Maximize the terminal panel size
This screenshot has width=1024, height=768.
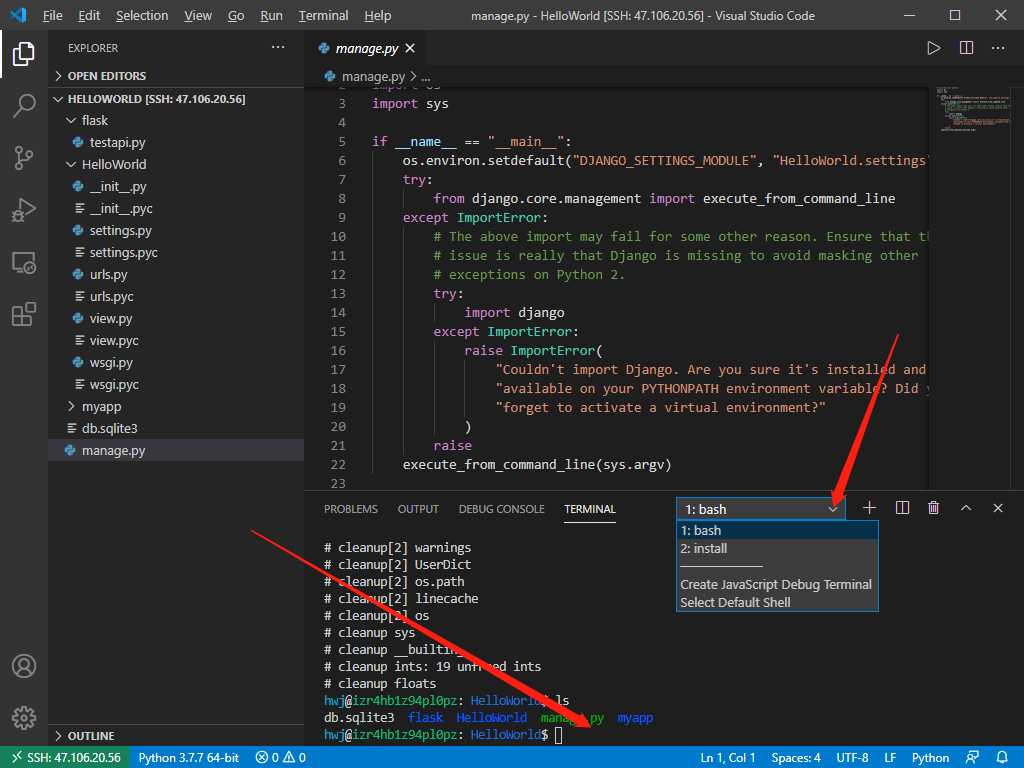coord(966,508)
